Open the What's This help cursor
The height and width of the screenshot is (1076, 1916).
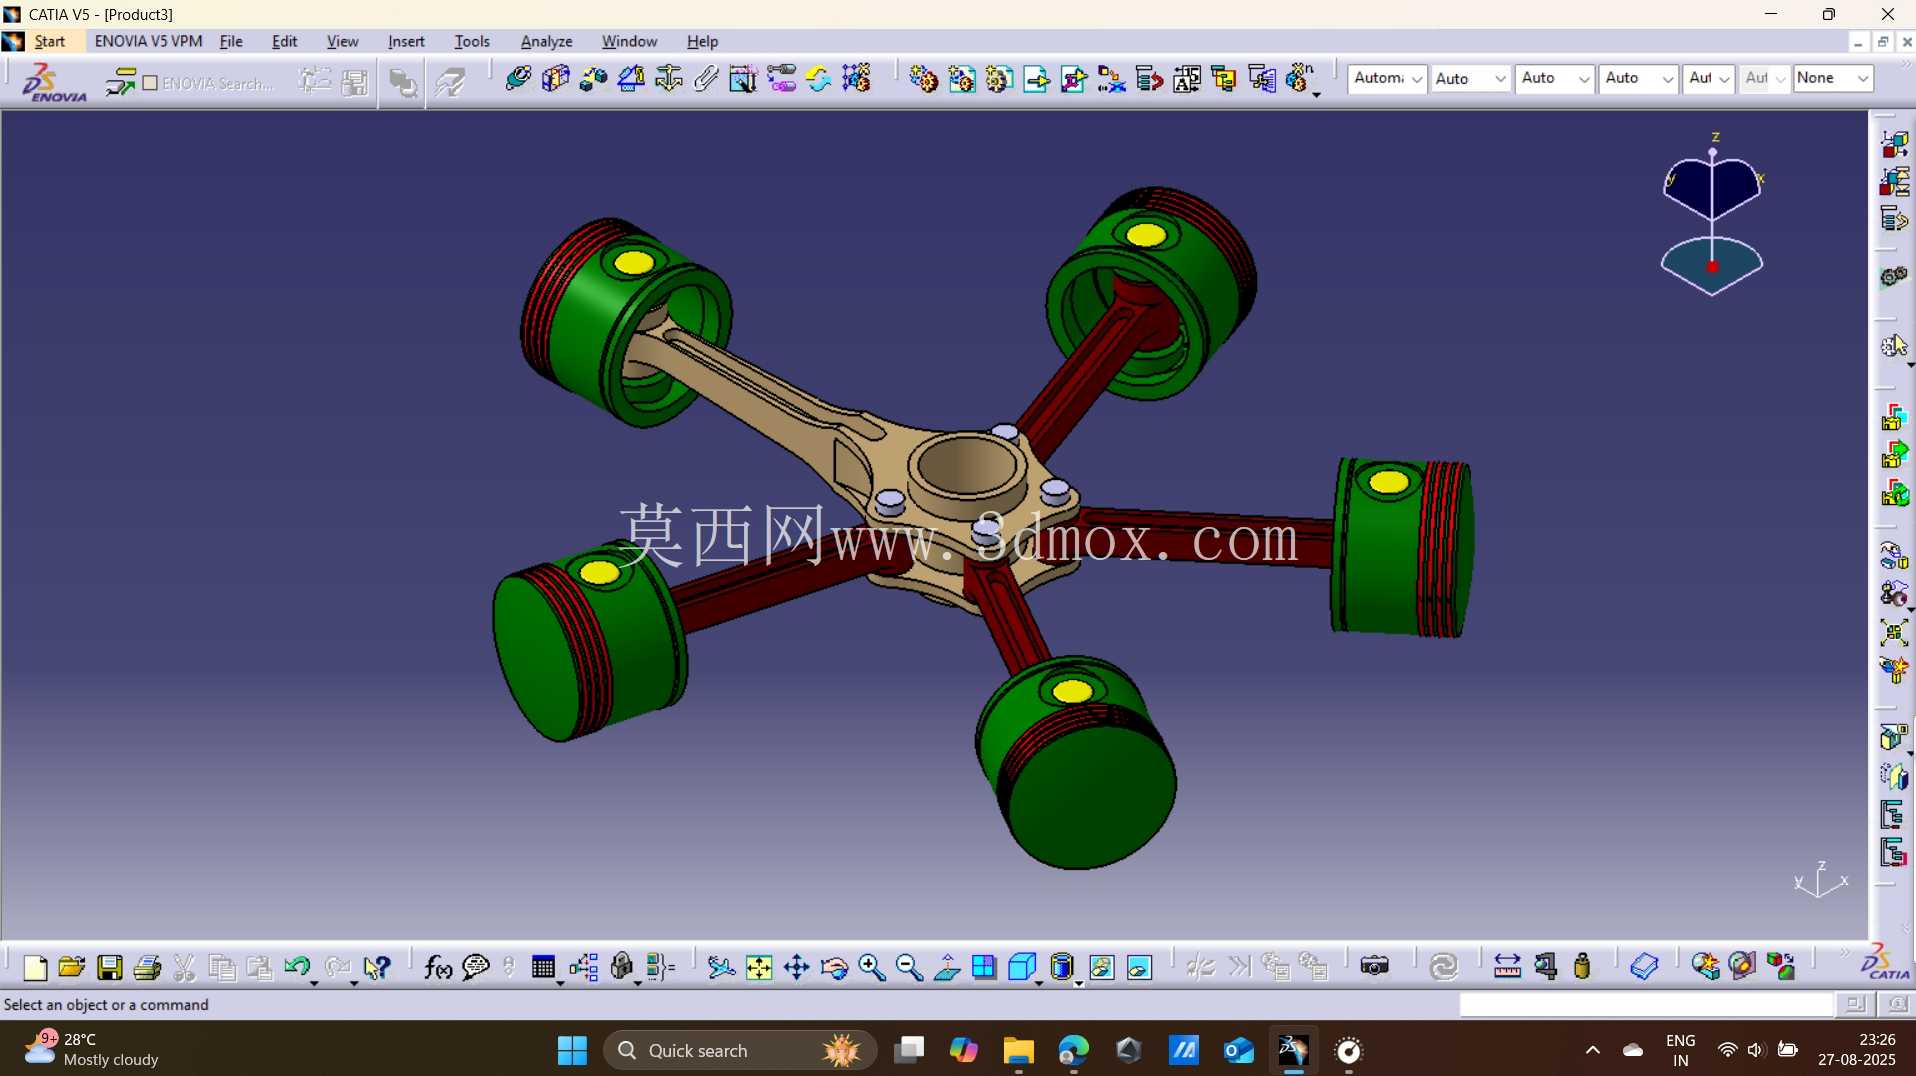376,967
